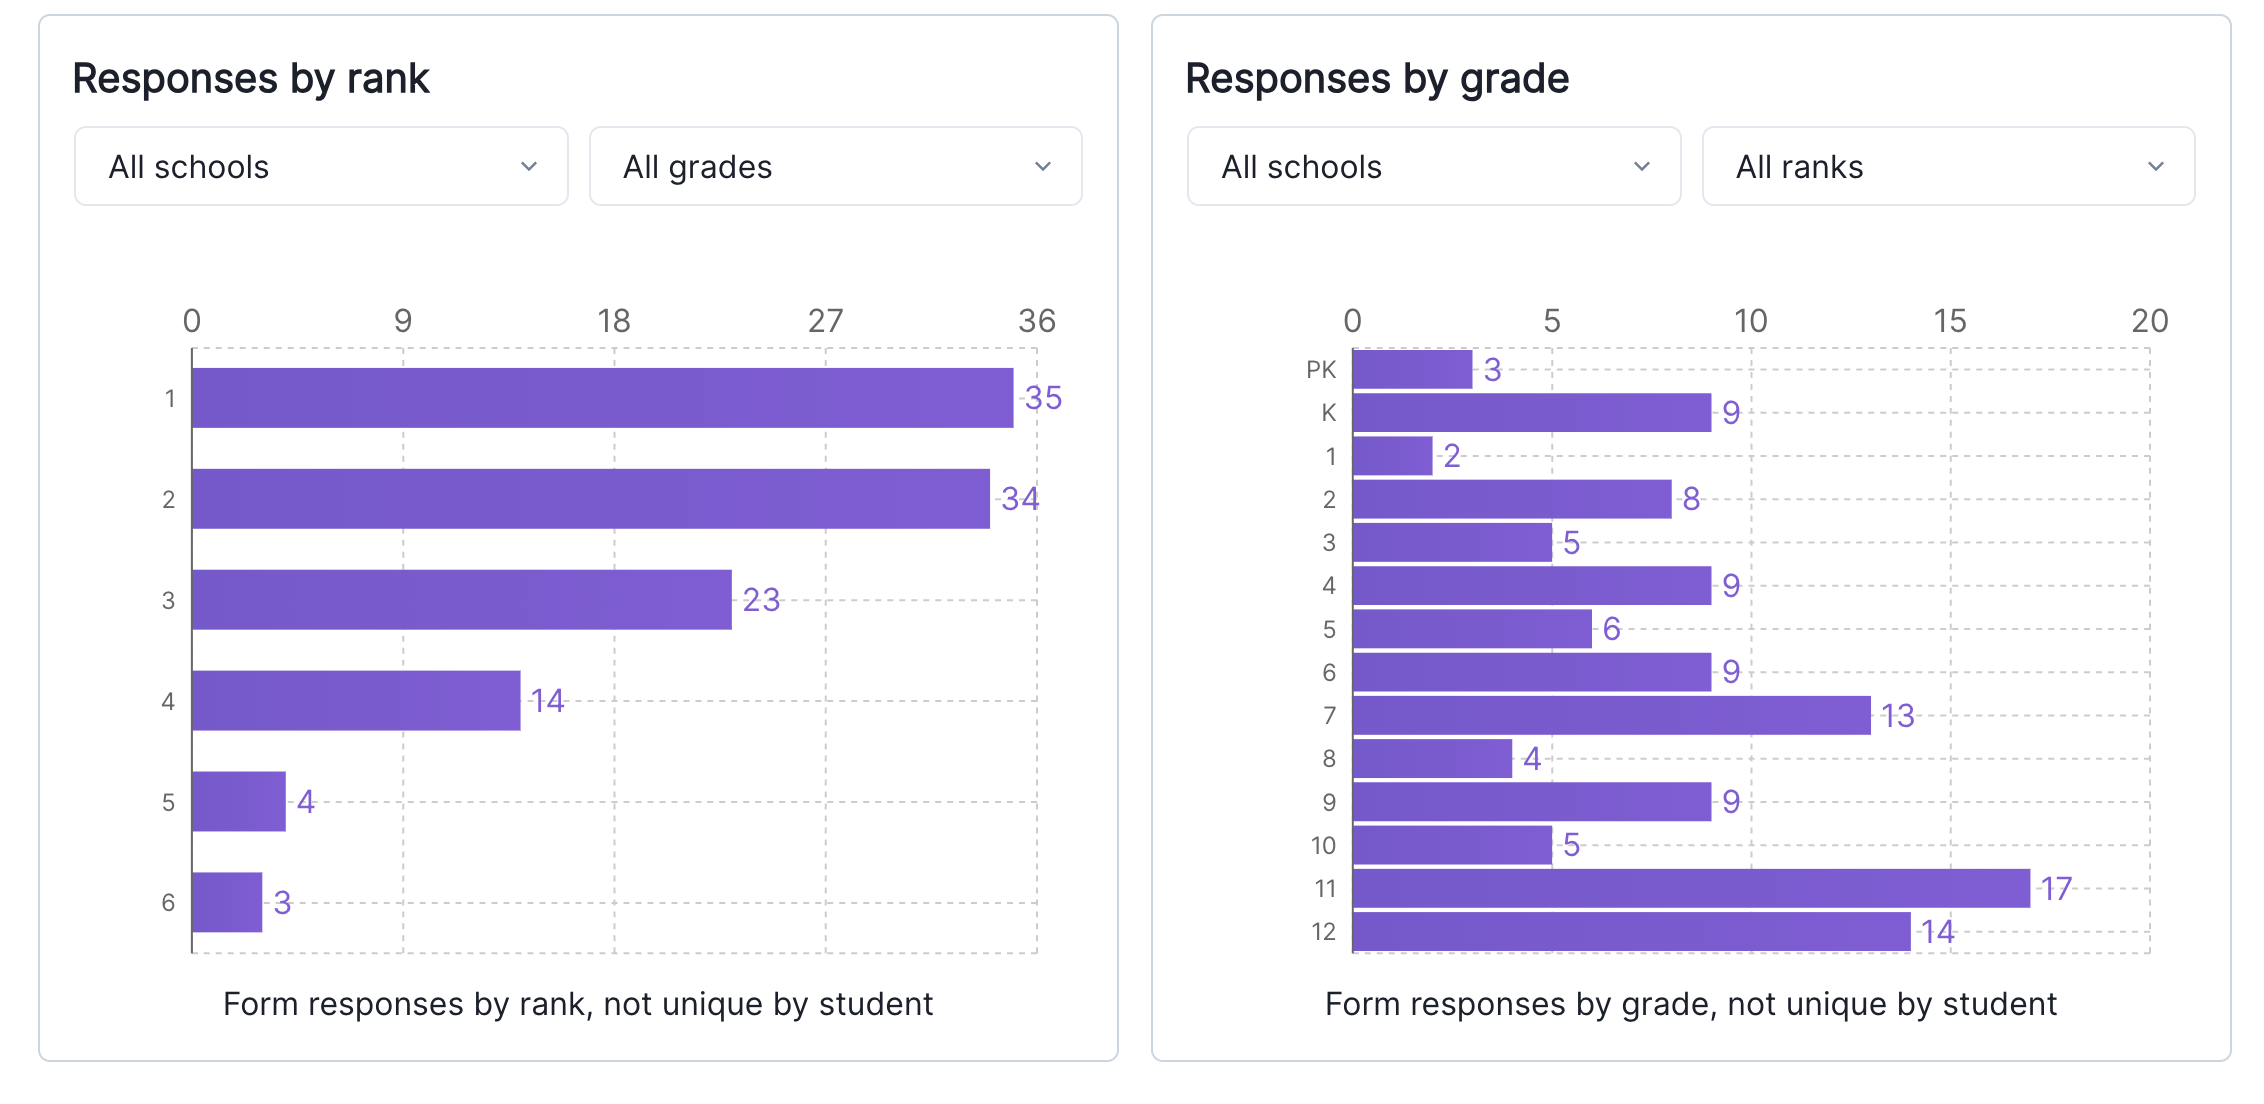Select the grade 12 bar showing 14

1631,931
